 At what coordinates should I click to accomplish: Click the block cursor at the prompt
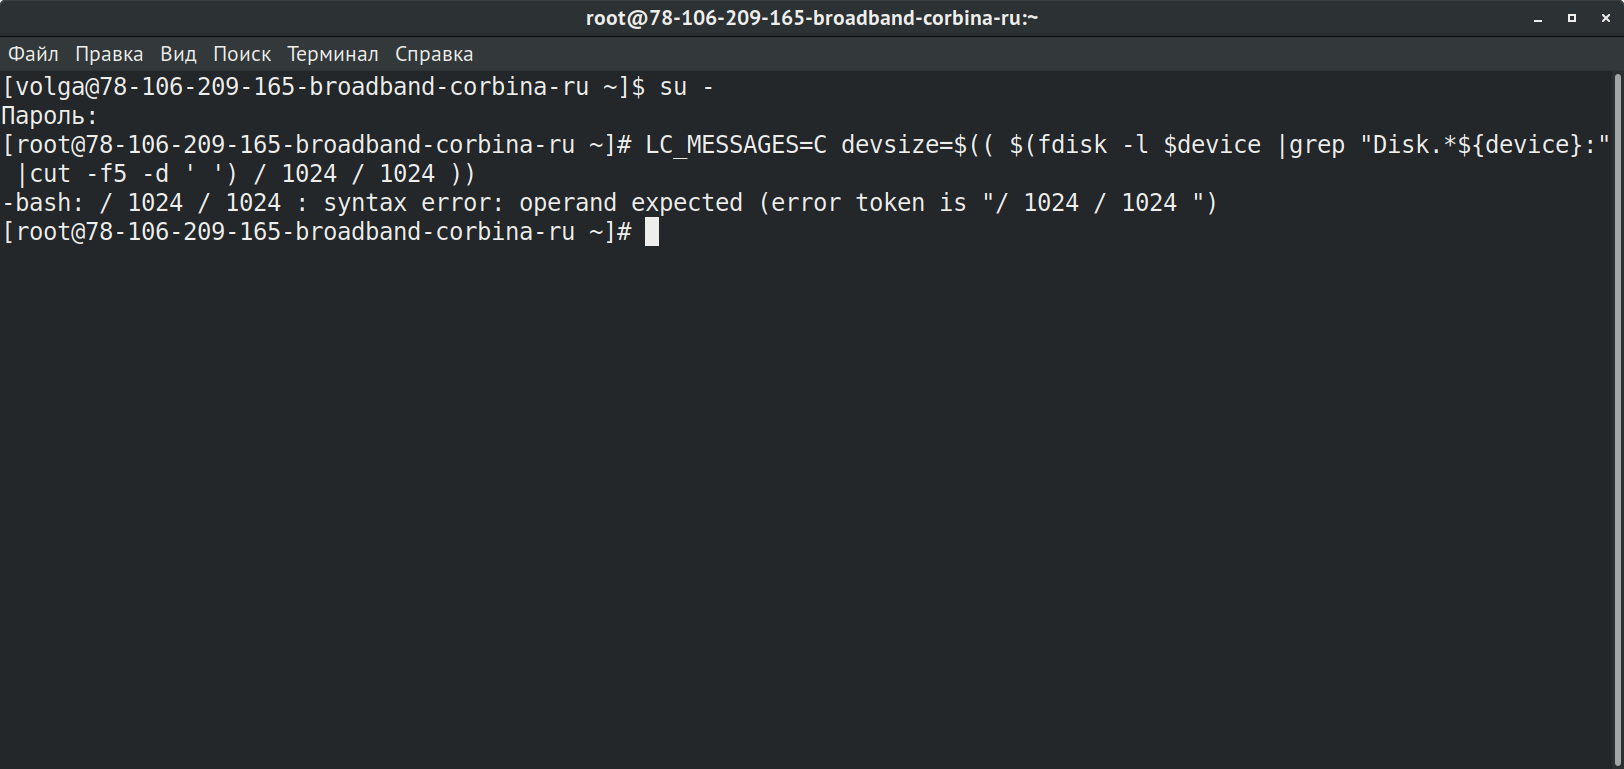coord(652,232)
